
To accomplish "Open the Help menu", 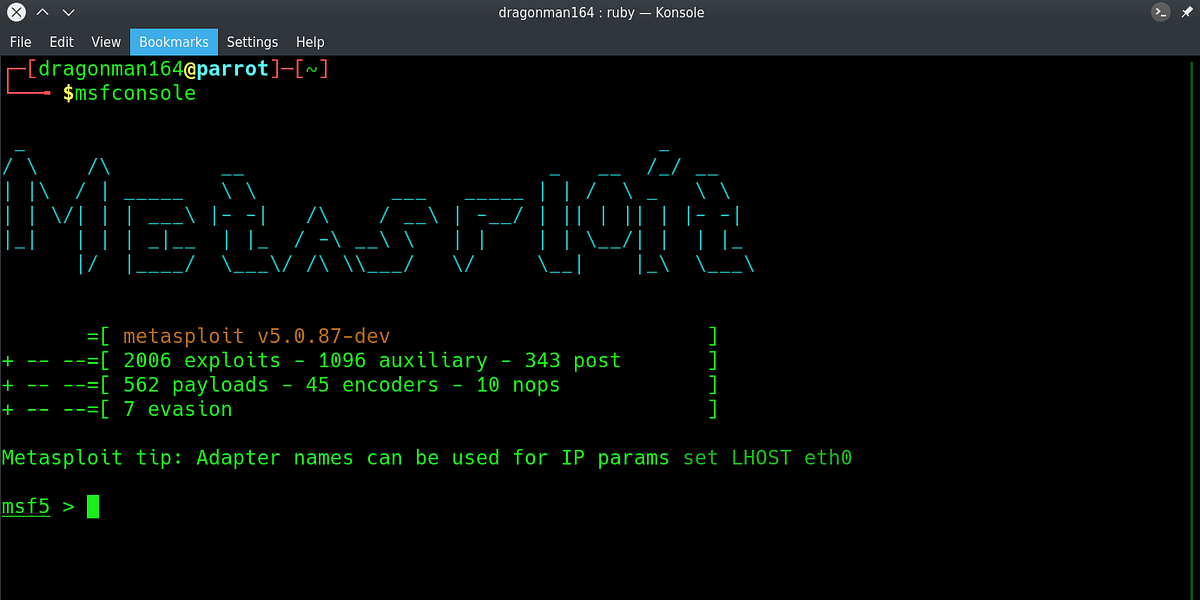I will (310, 42).
